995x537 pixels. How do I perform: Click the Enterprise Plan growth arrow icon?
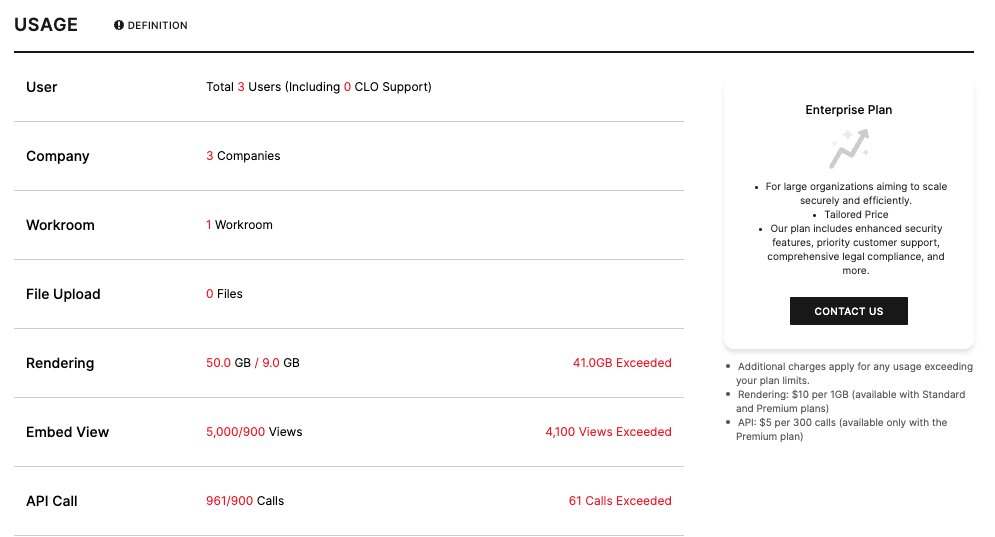(x=849, y=149)
